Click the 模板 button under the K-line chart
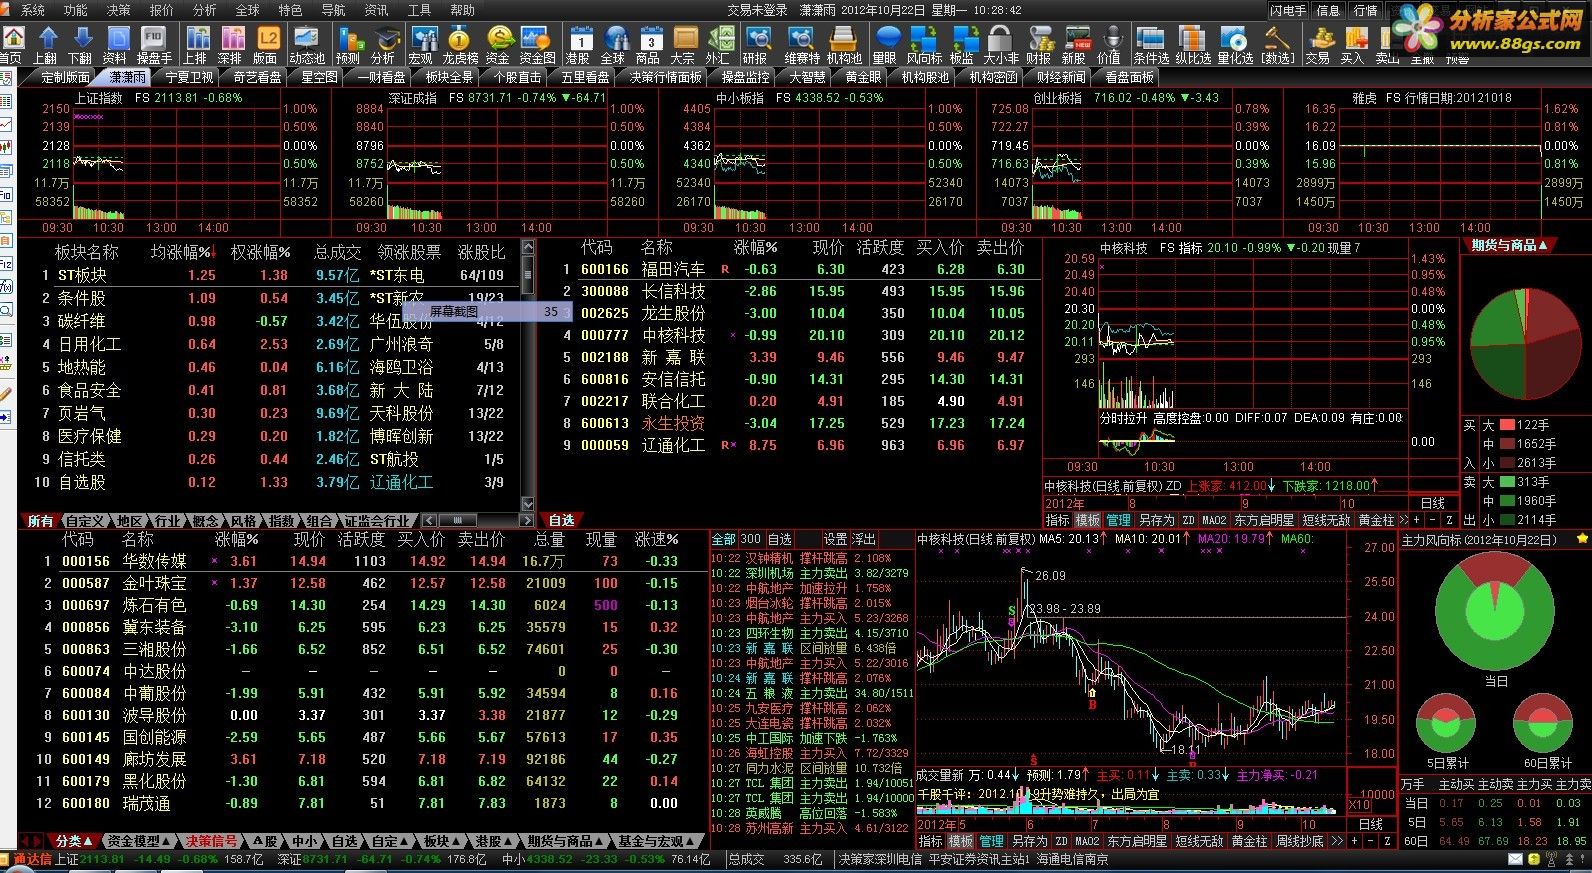1592x873 pixels. pyautogui.click(x=961, y=842)
